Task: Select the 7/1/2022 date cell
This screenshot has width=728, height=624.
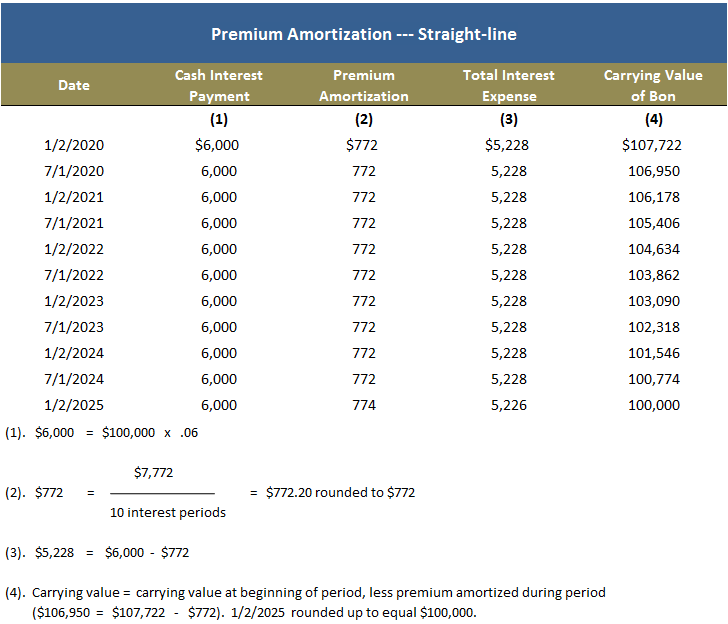Action: 74,275
